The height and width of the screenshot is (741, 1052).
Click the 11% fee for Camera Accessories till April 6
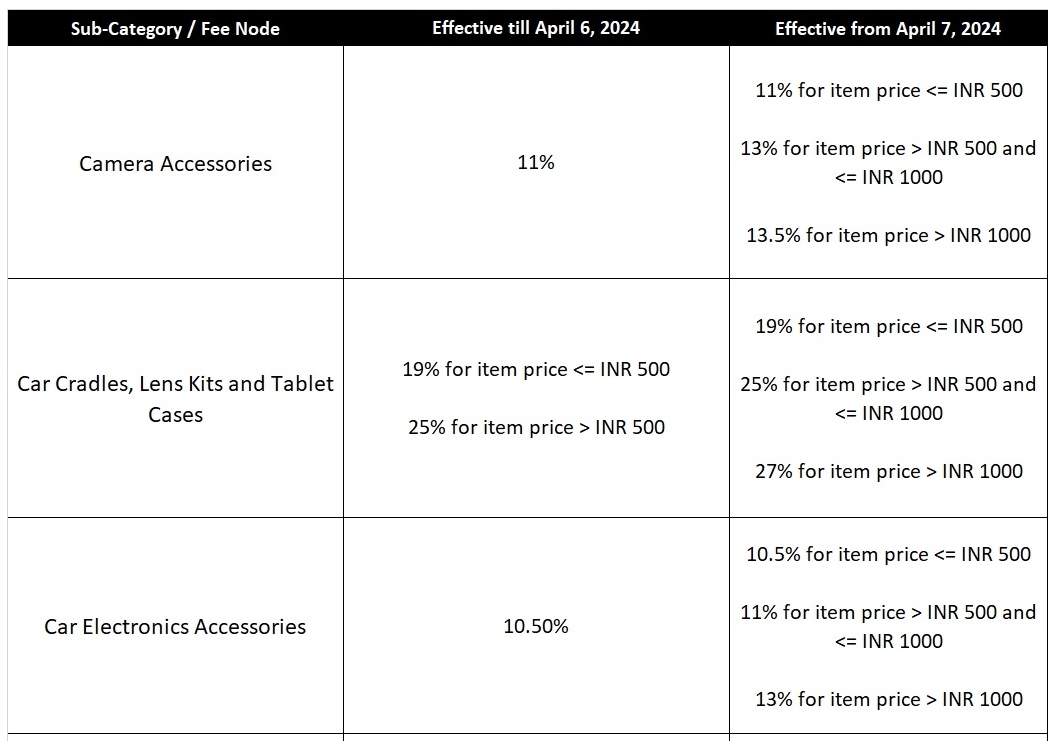click(x=536, y=163)
